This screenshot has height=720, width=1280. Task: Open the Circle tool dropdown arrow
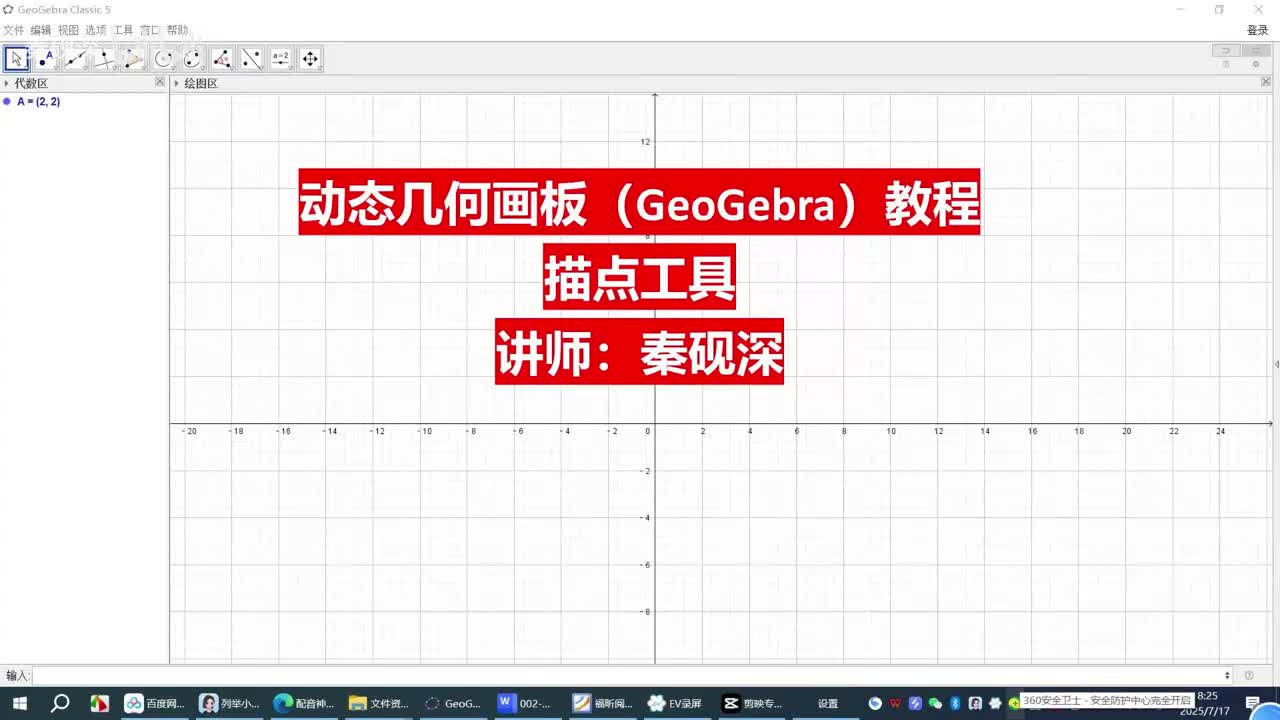[x=172, y=70]
